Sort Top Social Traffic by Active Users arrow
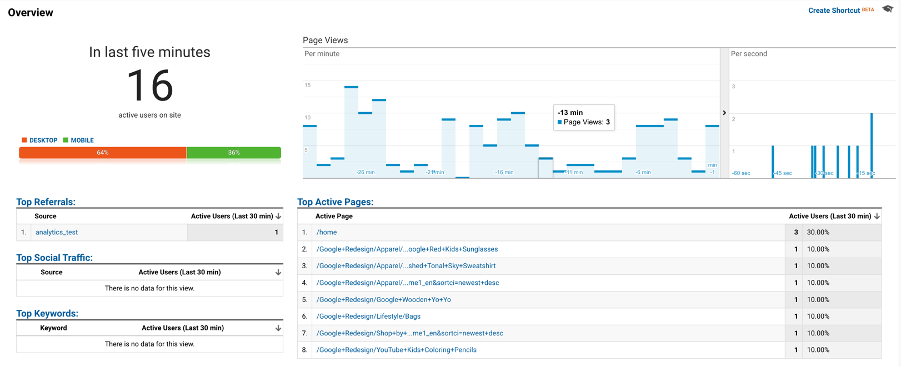Image resolution: width=902 pixels, height=368 pixels. (278, 272)
